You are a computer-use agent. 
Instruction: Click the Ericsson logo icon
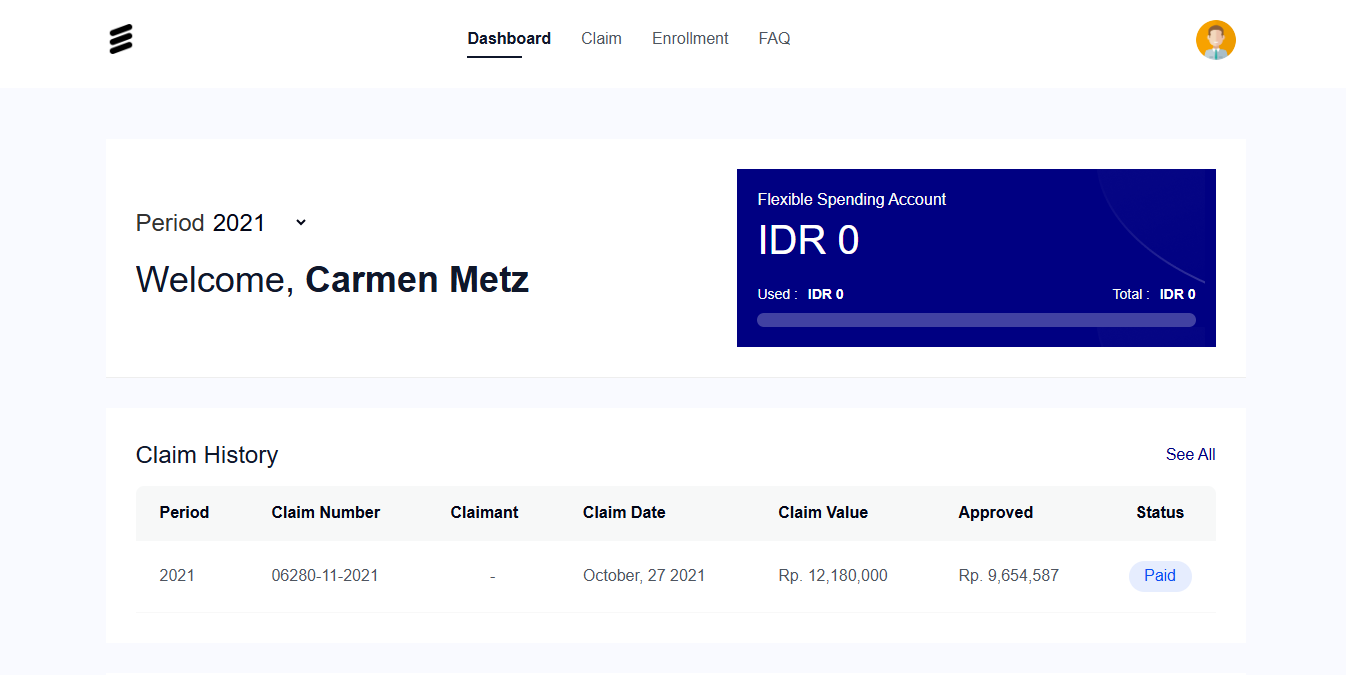(121, 39)
